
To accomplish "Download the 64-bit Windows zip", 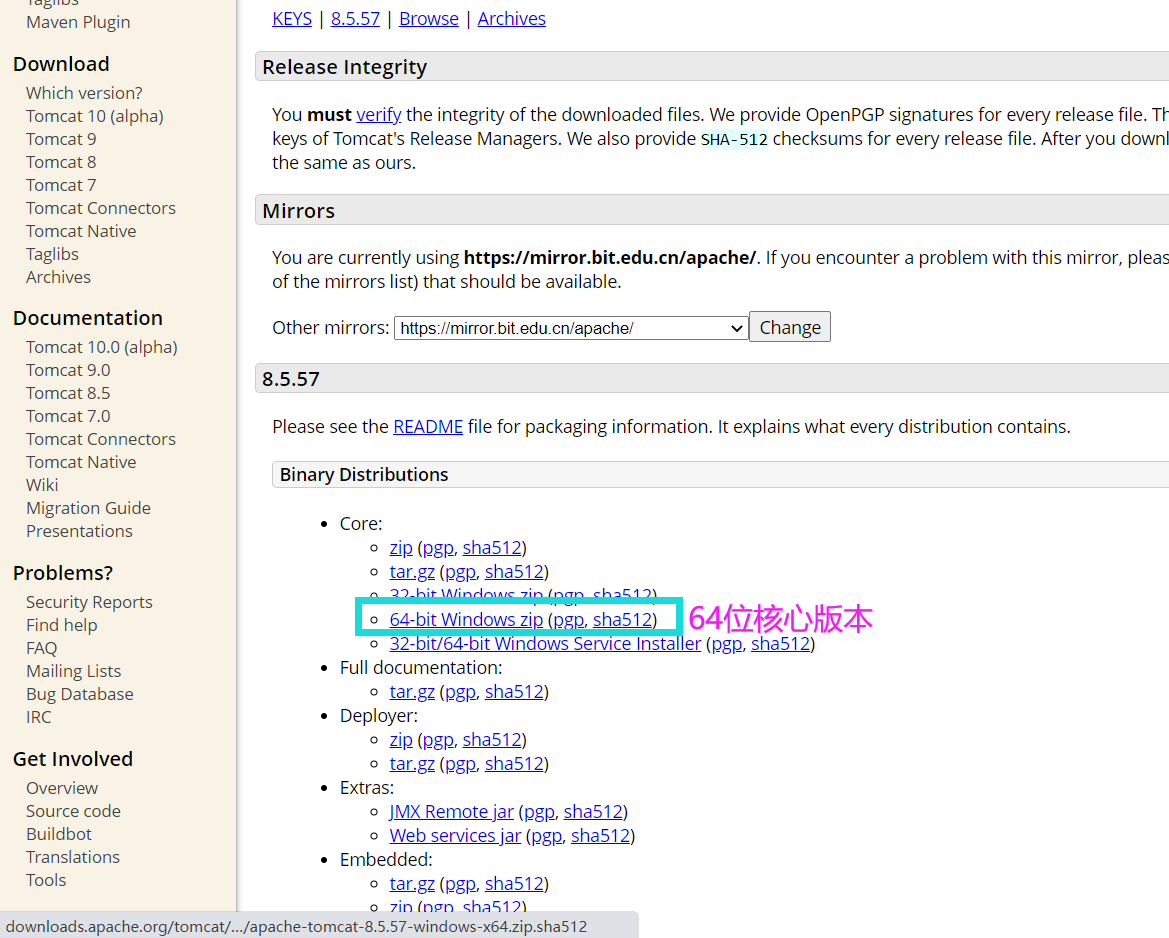I will click(466, 620).
